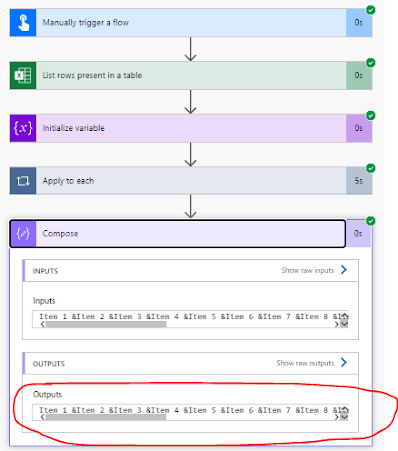
Task: Click the 0s duration on Compose step
Action: click(x=358, y=233)
